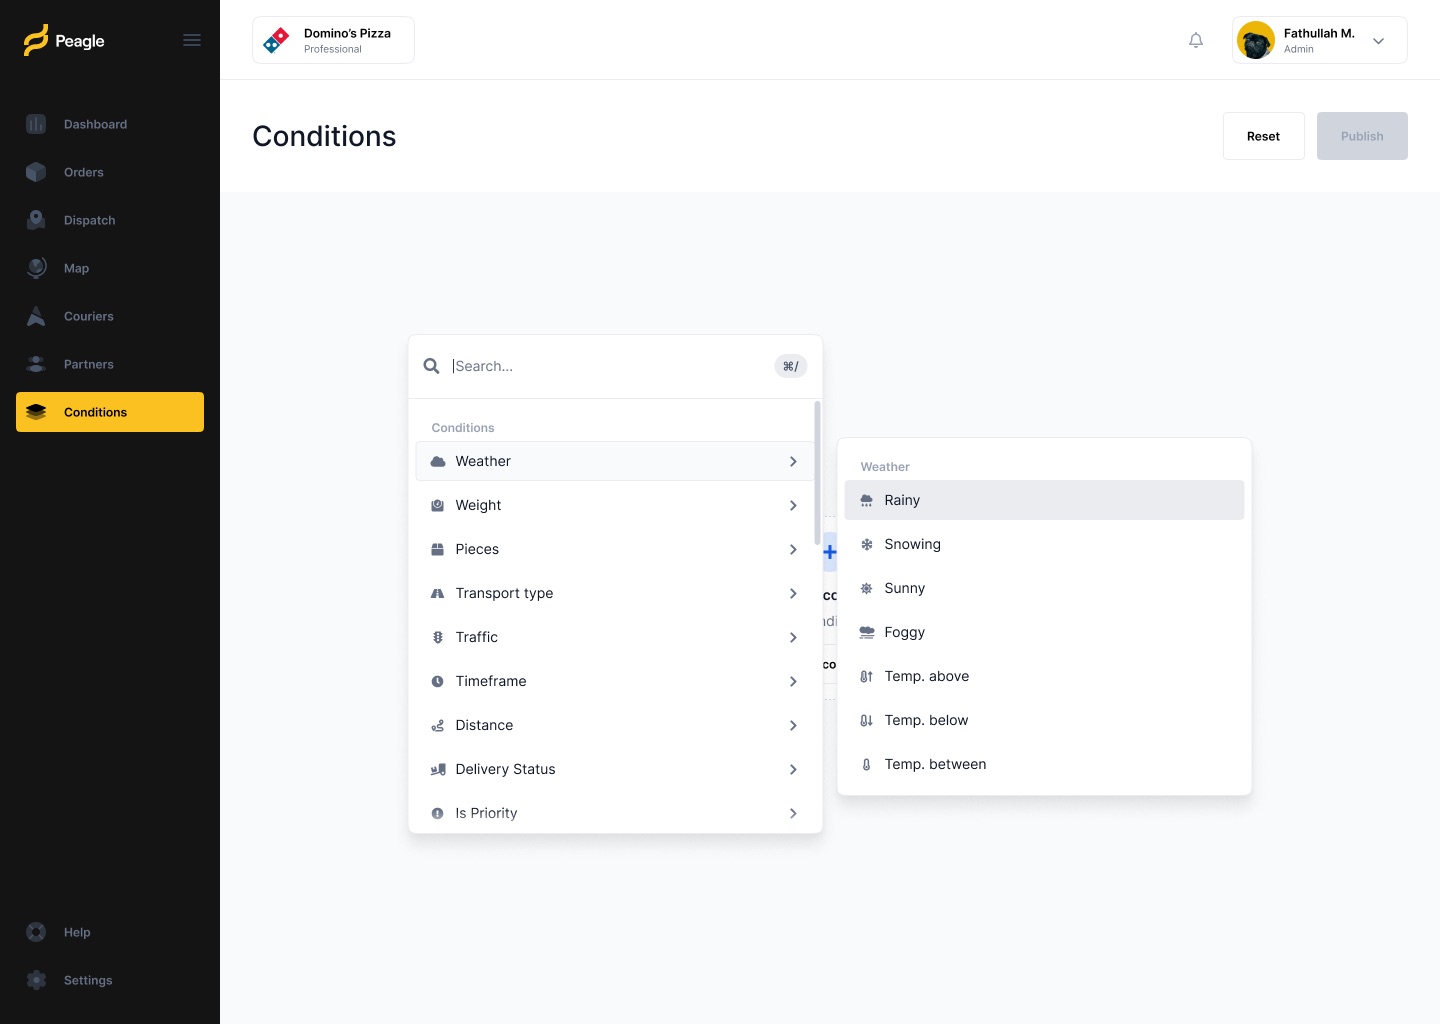Click the Rainy cloud icon
This screenshot has height=1024, width=1440.
coord(867,500)
